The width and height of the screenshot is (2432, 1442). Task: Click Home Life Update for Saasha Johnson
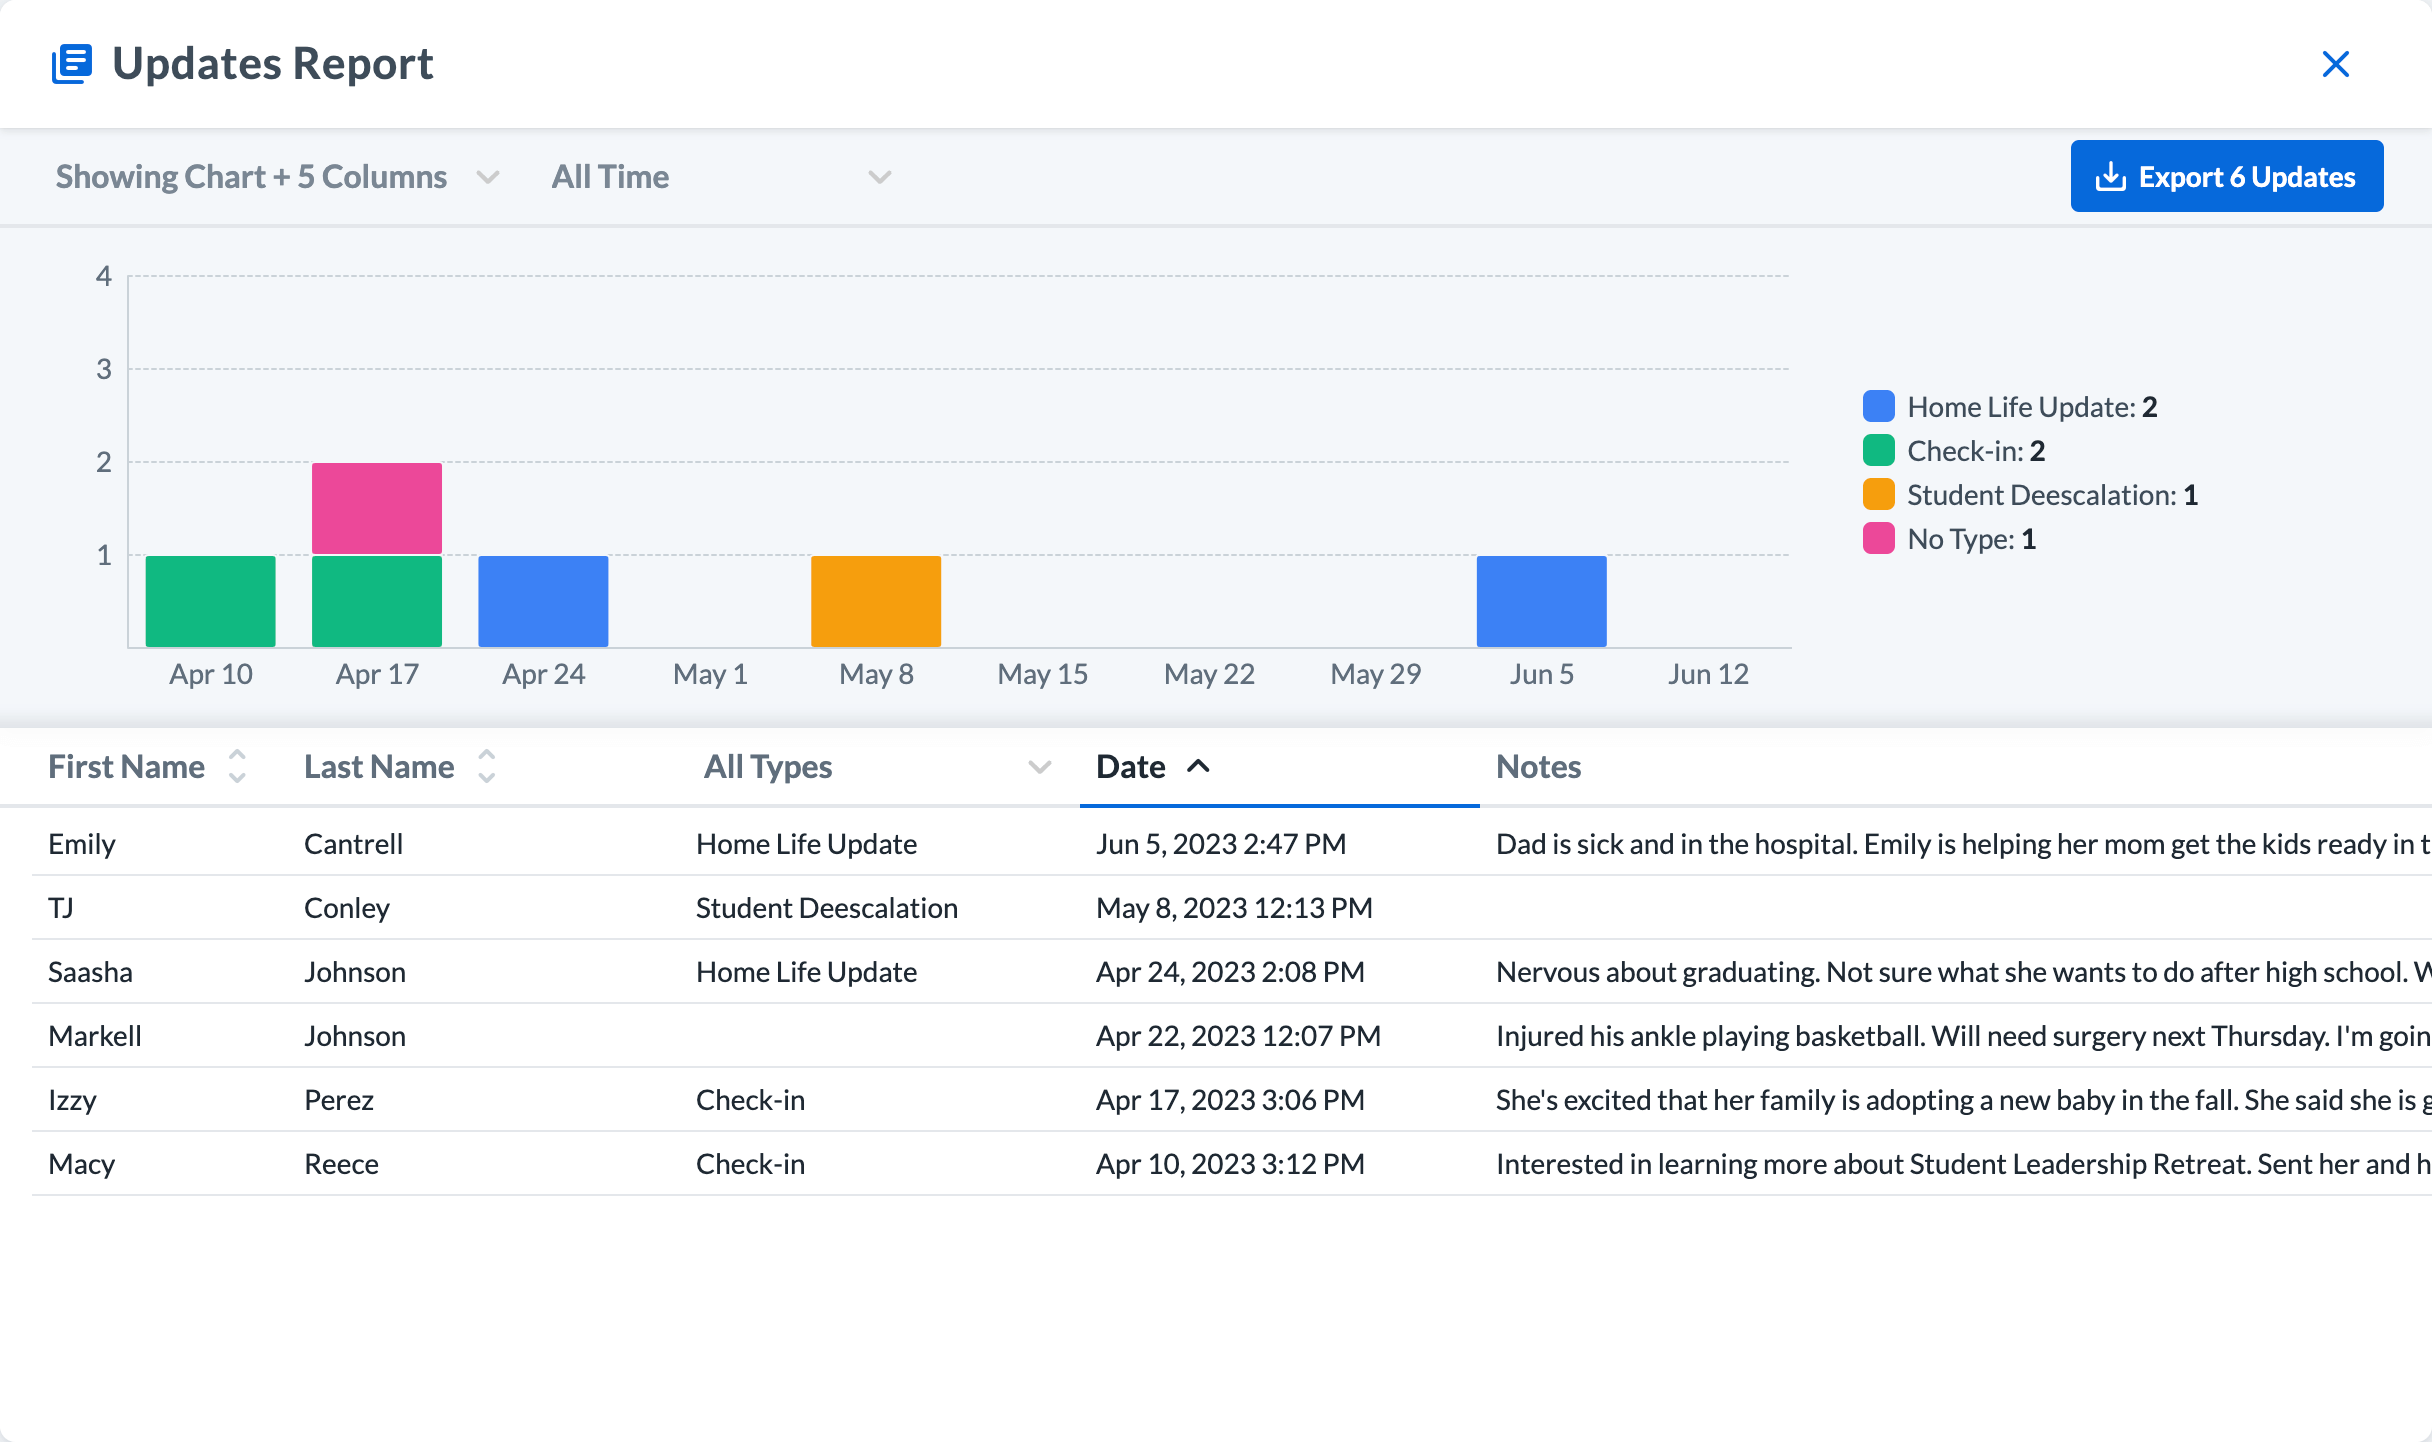(806, 972)
